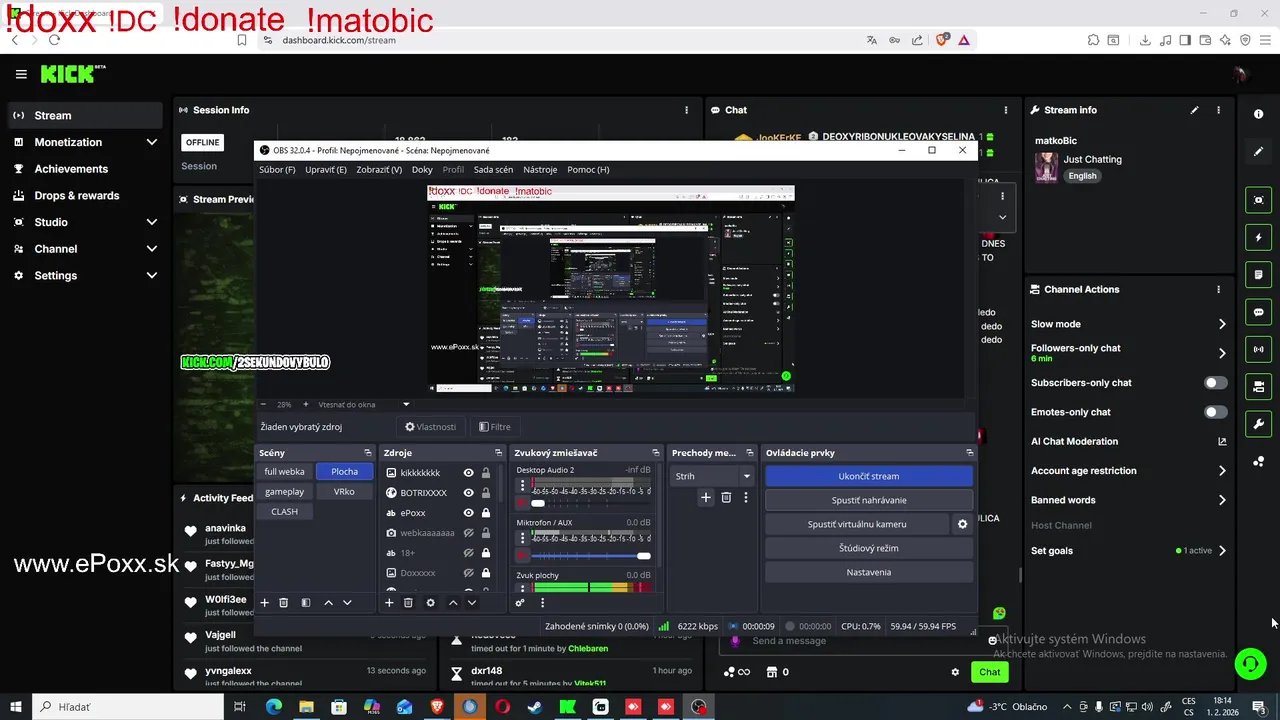The height and width of the screenshot is (720, 1280).
Task: Open Pomoc (H) menu in OBS
Action: click(x=588, y=170)
